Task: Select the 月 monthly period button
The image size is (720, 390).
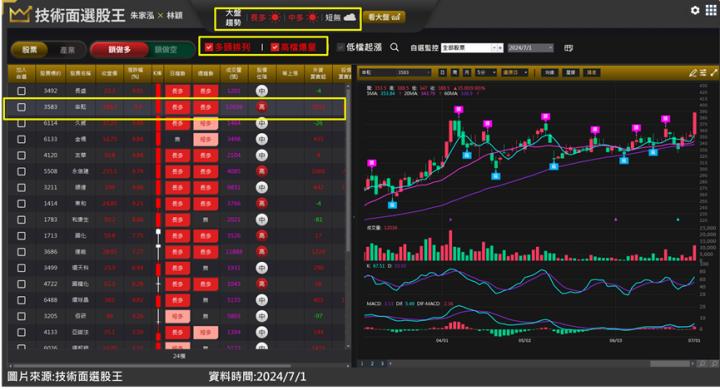Action: [467, 73]
